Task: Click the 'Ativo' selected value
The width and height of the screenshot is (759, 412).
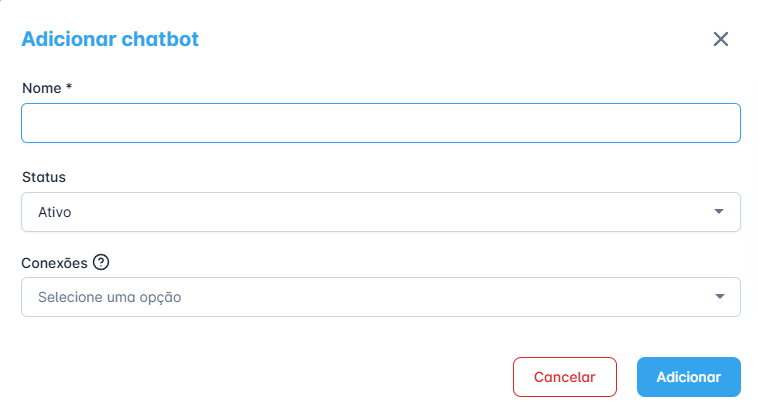Action: click(x=55, y=212)
